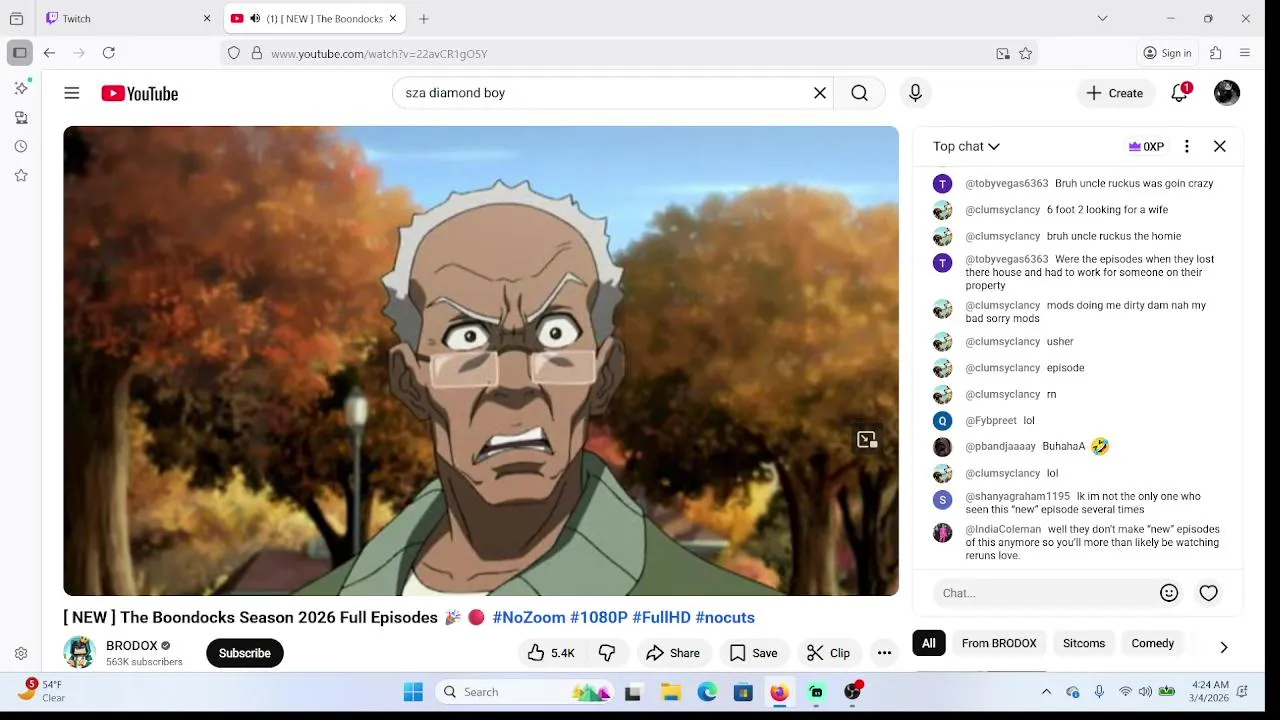The image size is (1280, 720).
Task: Open synced tabs sidebar icon
Action: tap(21, 118)
